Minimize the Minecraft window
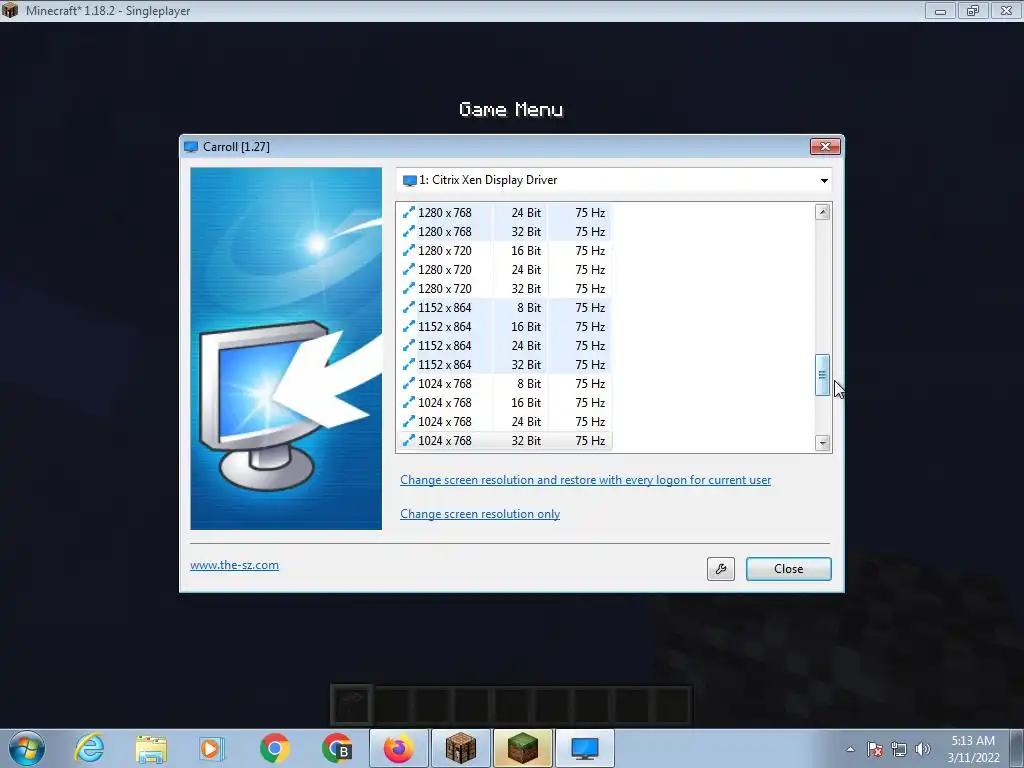Viewport: 1024px width, 768px height. click(940, 10)
